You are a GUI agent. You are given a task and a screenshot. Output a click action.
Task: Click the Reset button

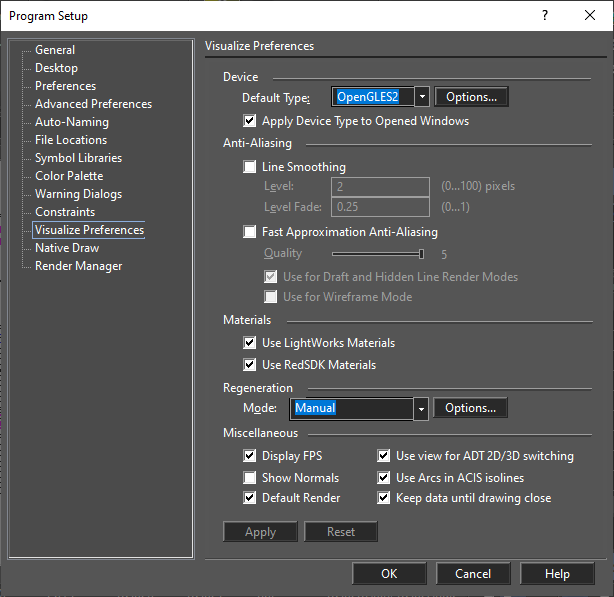[x=341, y=532]
